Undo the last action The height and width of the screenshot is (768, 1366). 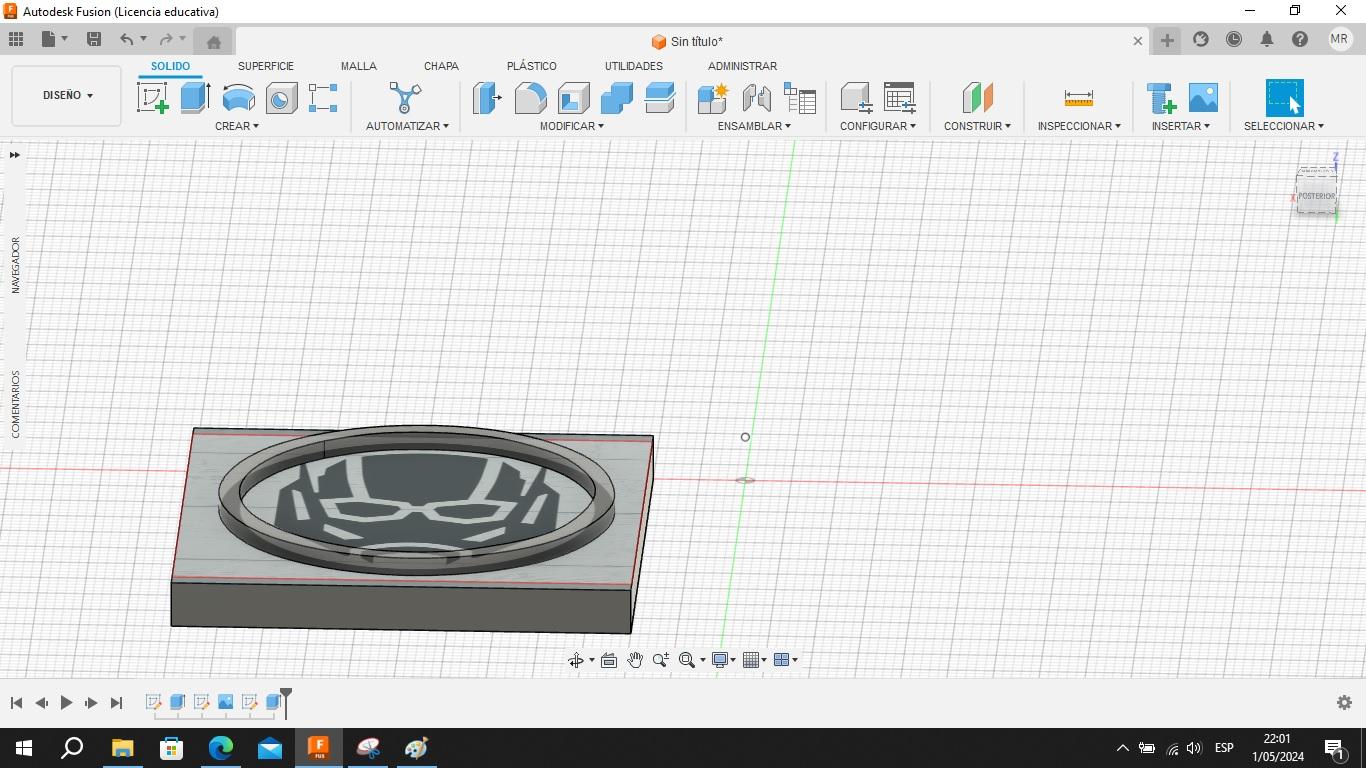click(x=126, y=39)
